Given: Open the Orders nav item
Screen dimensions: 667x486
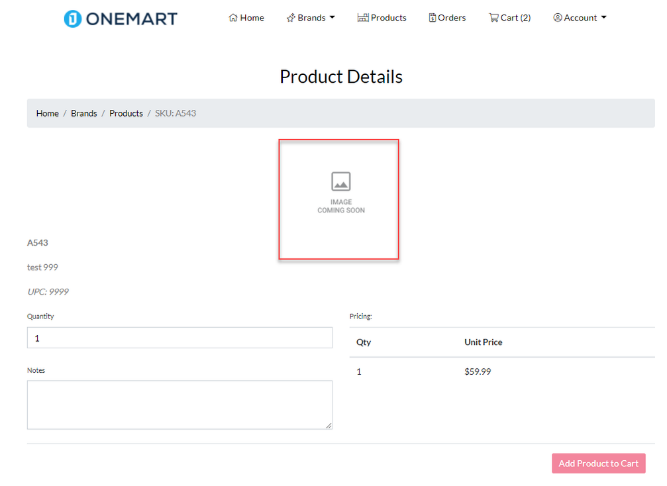Looking at the screenshot, I should [x=447, y=18].
